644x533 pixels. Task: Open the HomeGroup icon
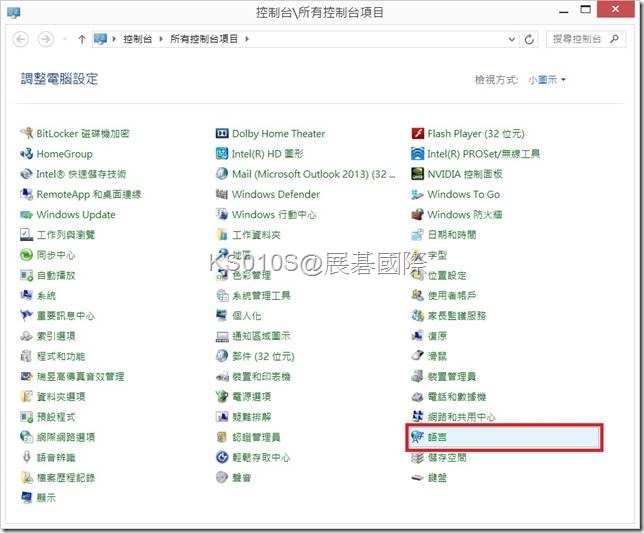(x=27, y=154)
